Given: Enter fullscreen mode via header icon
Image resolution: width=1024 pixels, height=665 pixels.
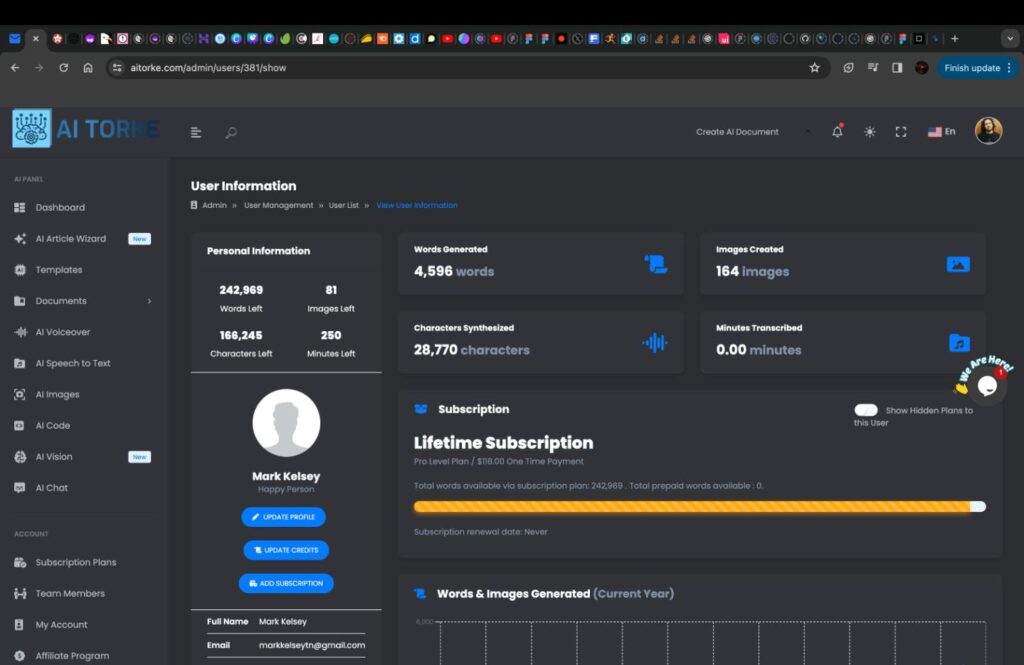Looking at the screenshot, I should 901,132.
